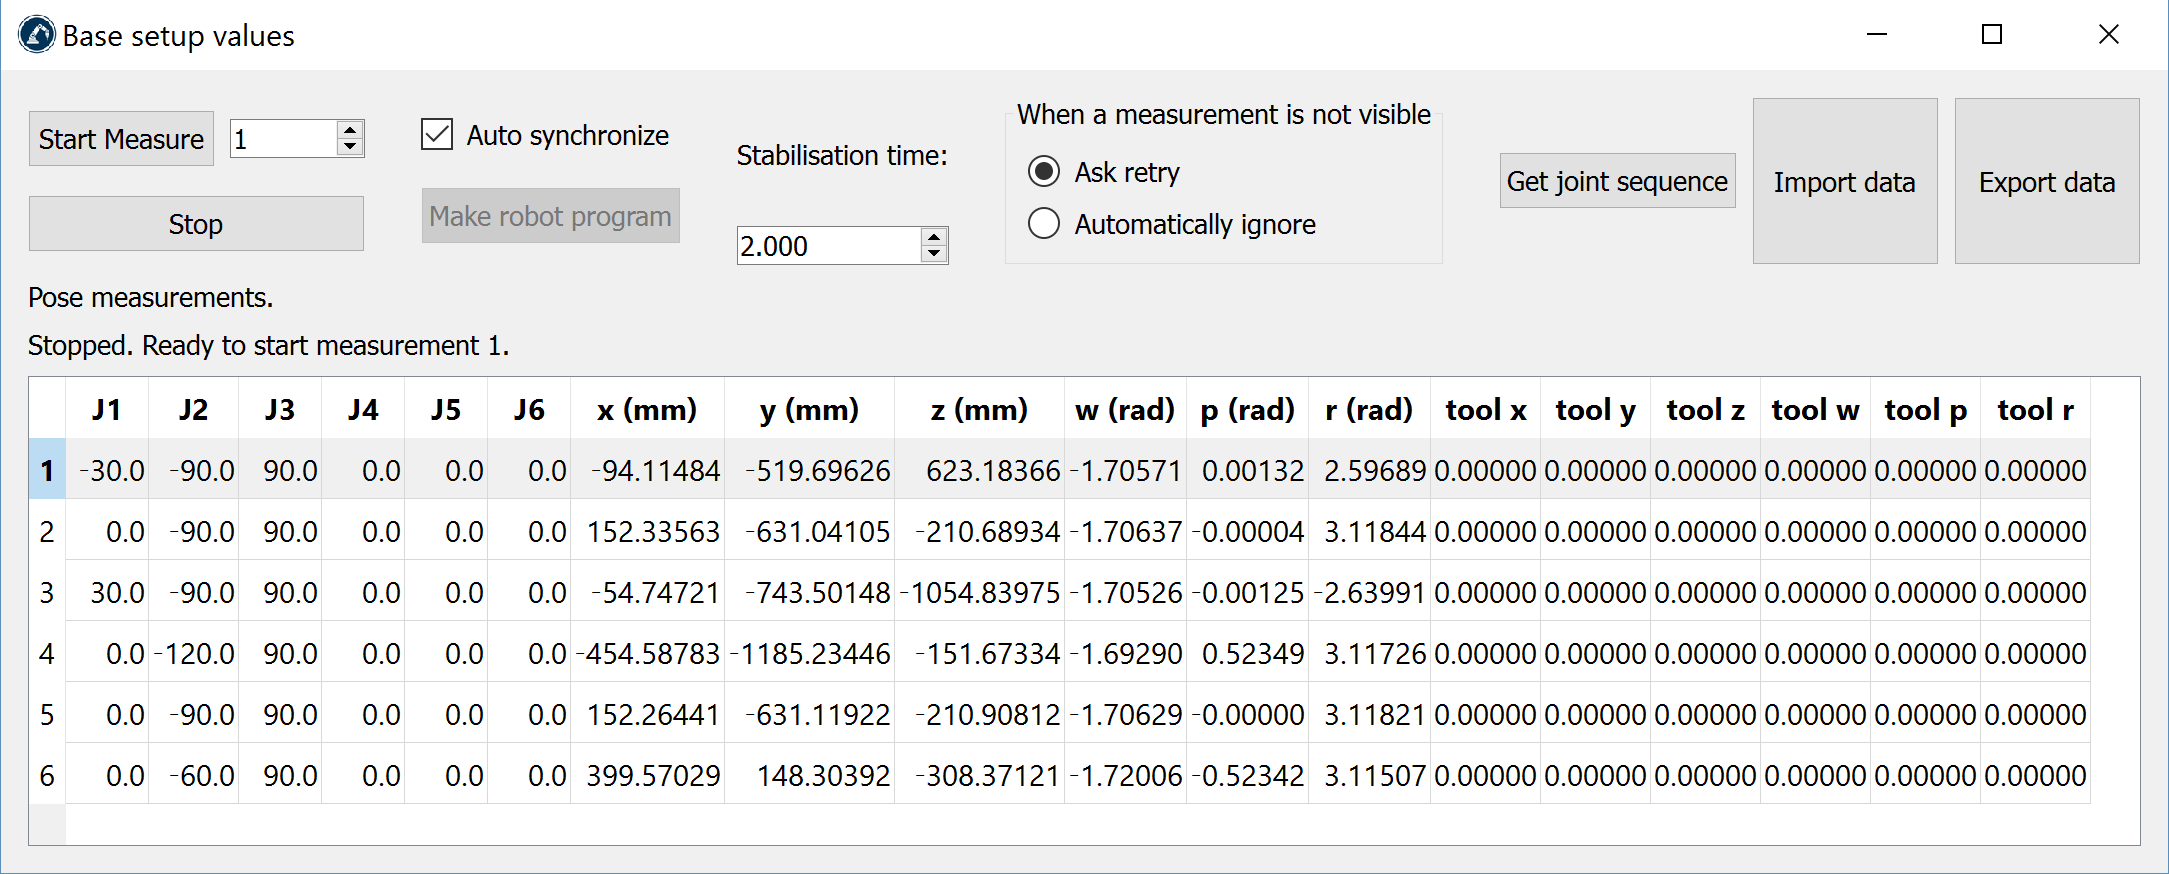Maximize the Base setup values window
2169x874 pixels.
pyautogui.click(x=1992, y=35)
